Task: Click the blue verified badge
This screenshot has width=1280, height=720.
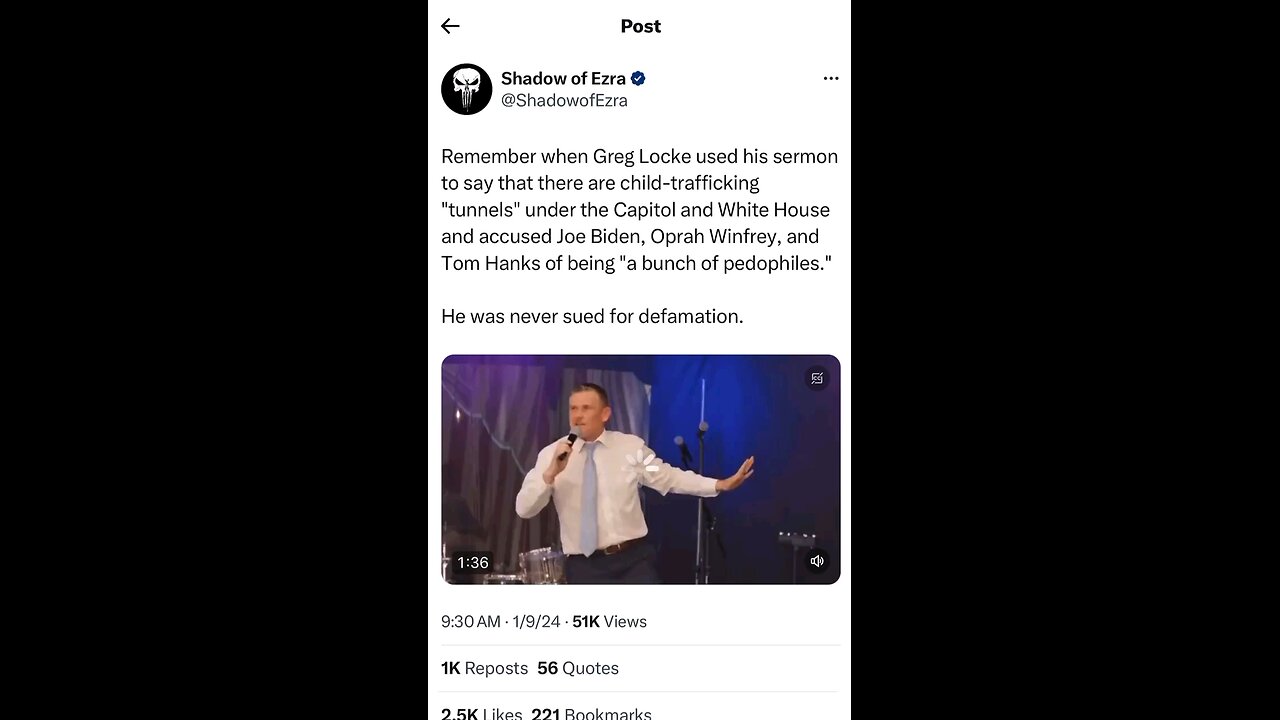Action: [x=638, y=79]
